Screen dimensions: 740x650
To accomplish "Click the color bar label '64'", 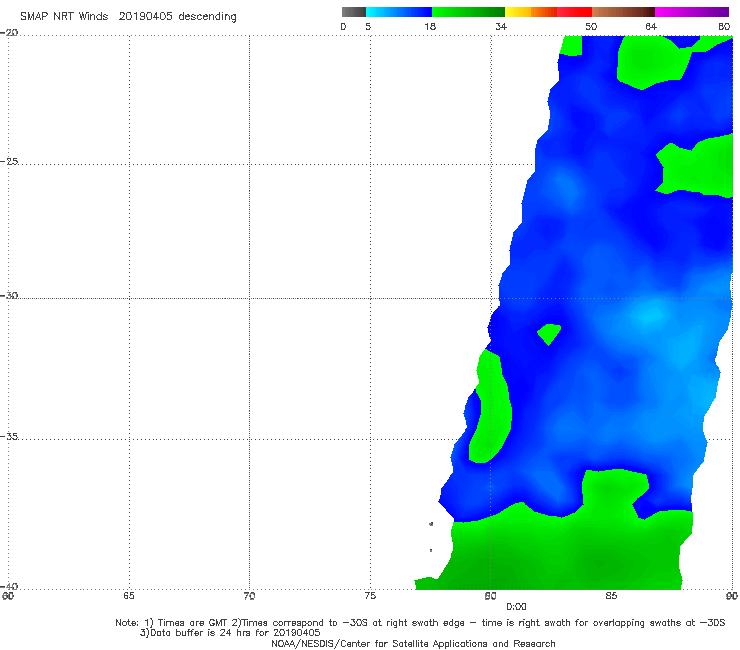I will [651, 26].
